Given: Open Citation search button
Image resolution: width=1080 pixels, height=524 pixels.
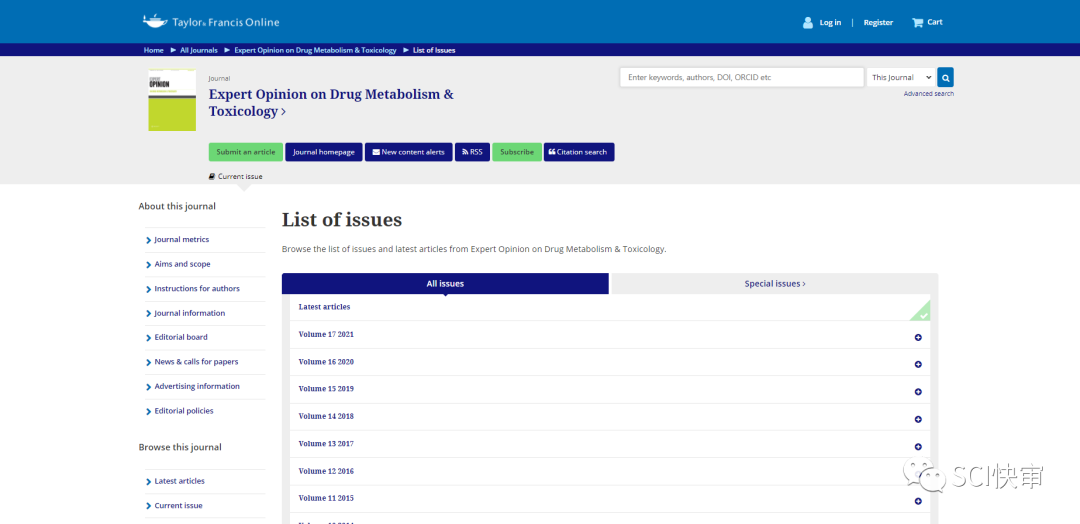Looking at the screenshot, I should (x=579, y=152).
